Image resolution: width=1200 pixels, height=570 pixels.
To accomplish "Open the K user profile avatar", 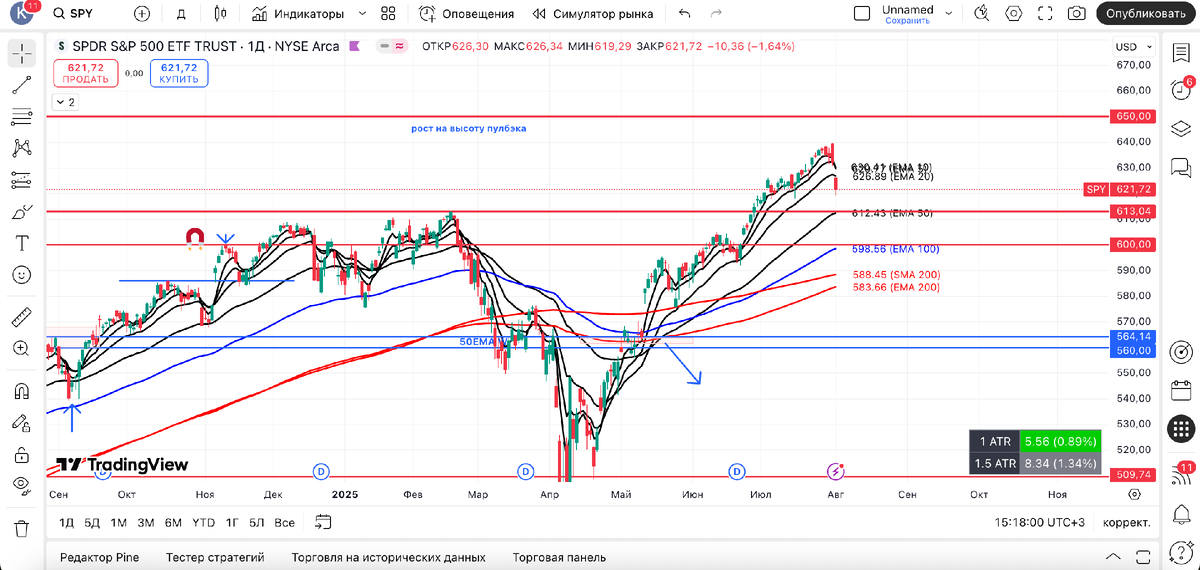I will 21,14.
